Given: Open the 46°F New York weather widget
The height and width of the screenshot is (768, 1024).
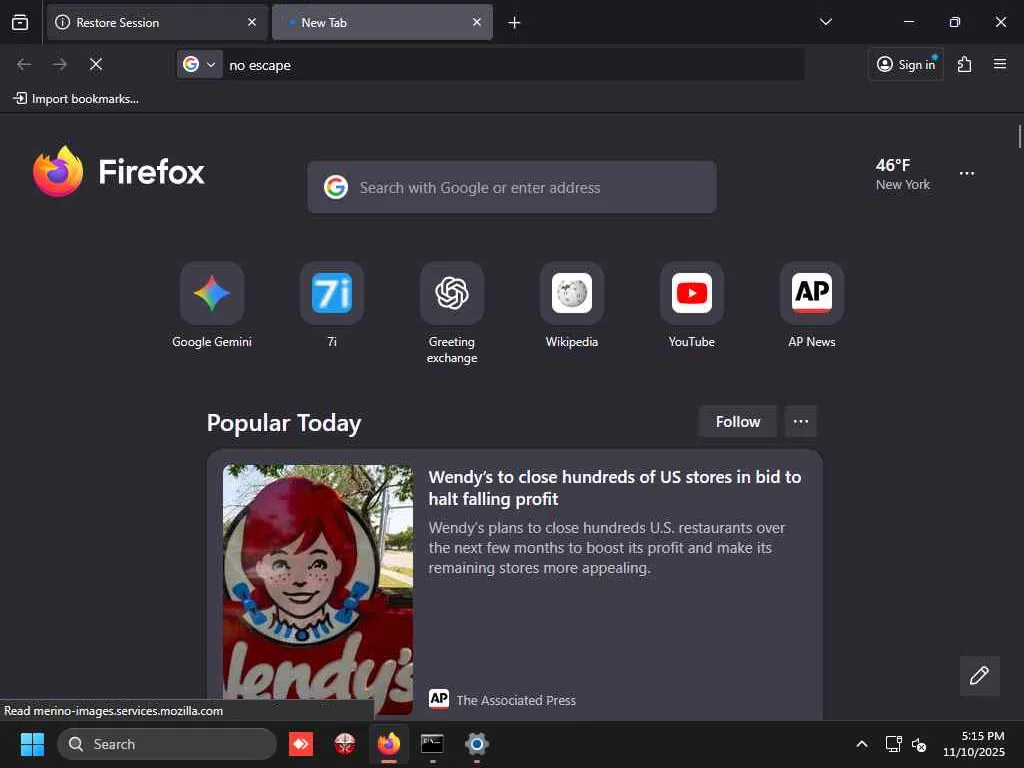Looking at the screenshot, I should pos(903,174).
